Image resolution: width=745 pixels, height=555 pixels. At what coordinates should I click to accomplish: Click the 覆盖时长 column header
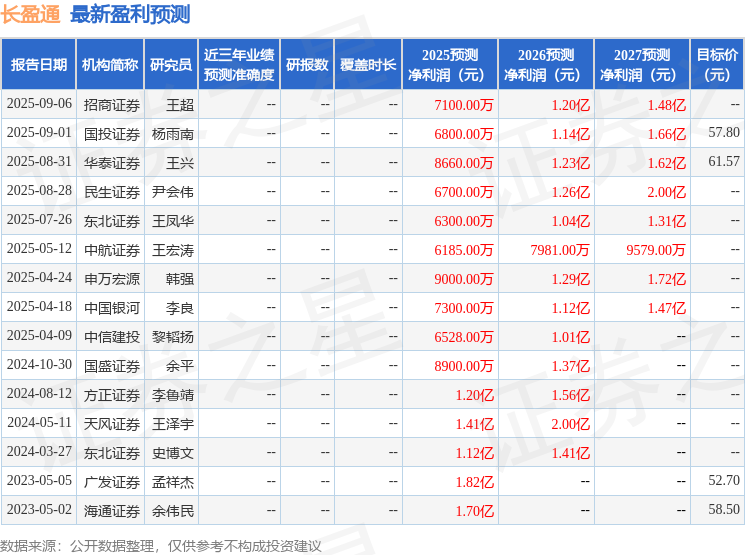point(368,65)
